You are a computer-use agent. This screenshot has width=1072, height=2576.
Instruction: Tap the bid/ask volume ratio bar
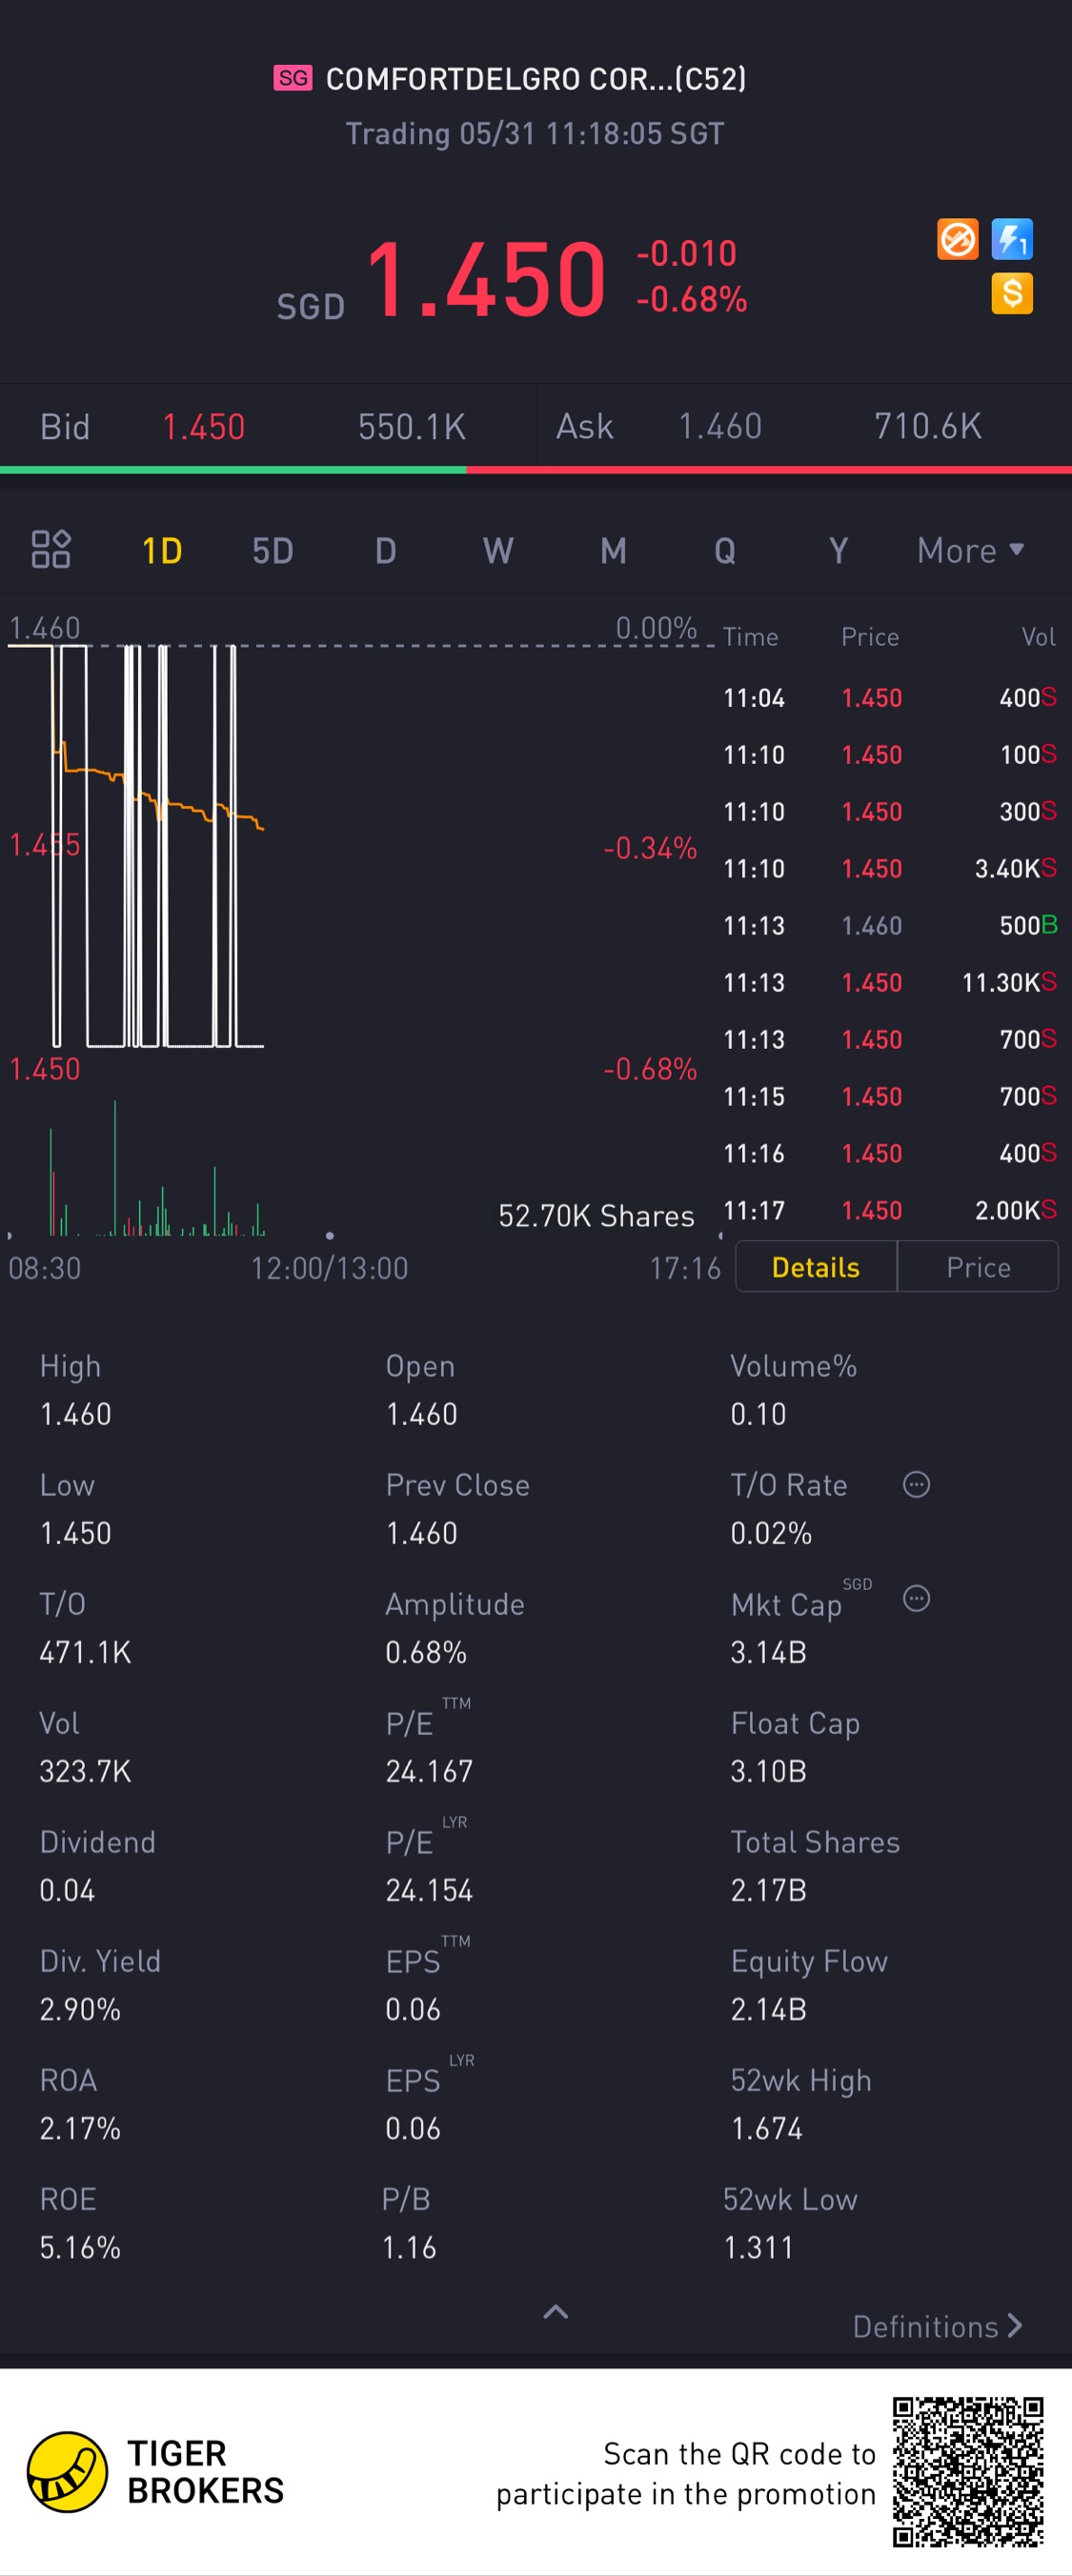536,469
